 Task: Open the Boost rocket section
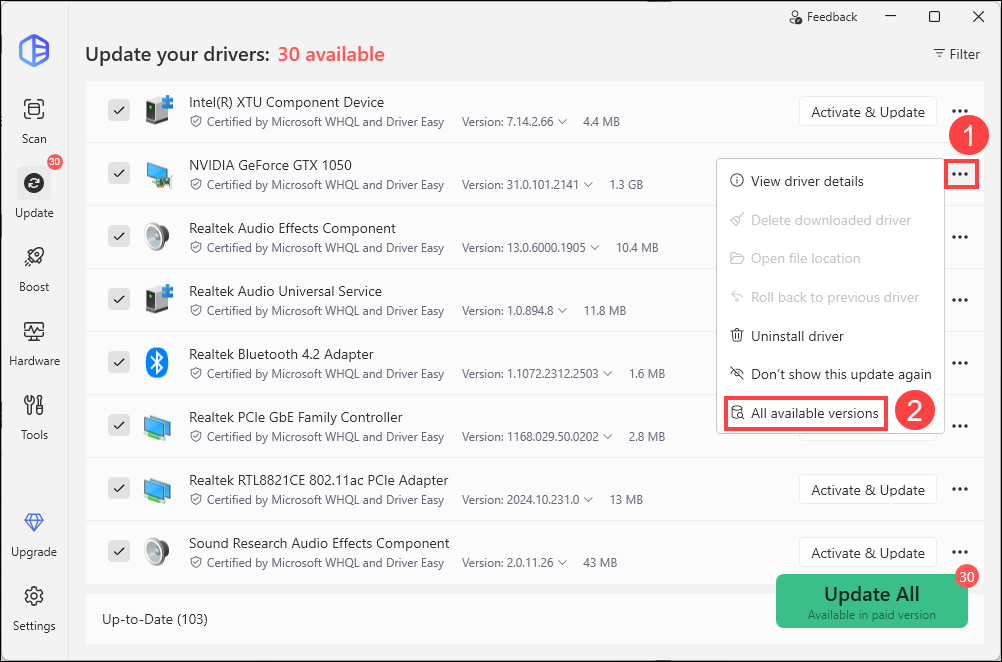pos(34,268)
